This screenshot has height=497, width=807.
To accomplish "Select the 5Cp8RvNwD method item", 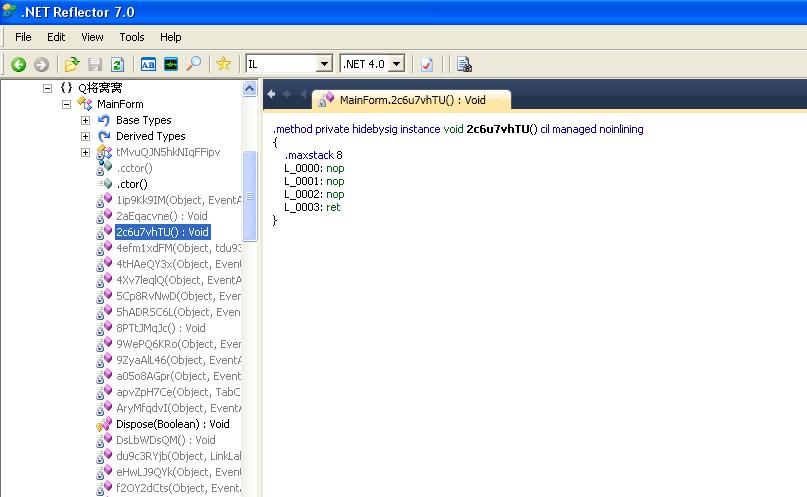I will pyautogui.click(x=178, y=296).
